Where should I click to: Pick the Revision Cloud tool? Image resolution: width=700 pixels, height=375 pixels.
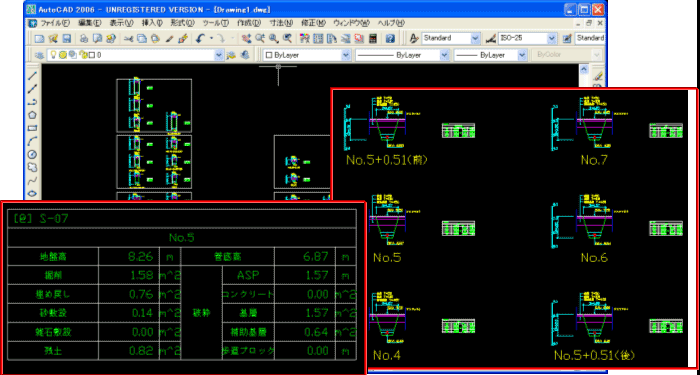click(x=32, y=167)
